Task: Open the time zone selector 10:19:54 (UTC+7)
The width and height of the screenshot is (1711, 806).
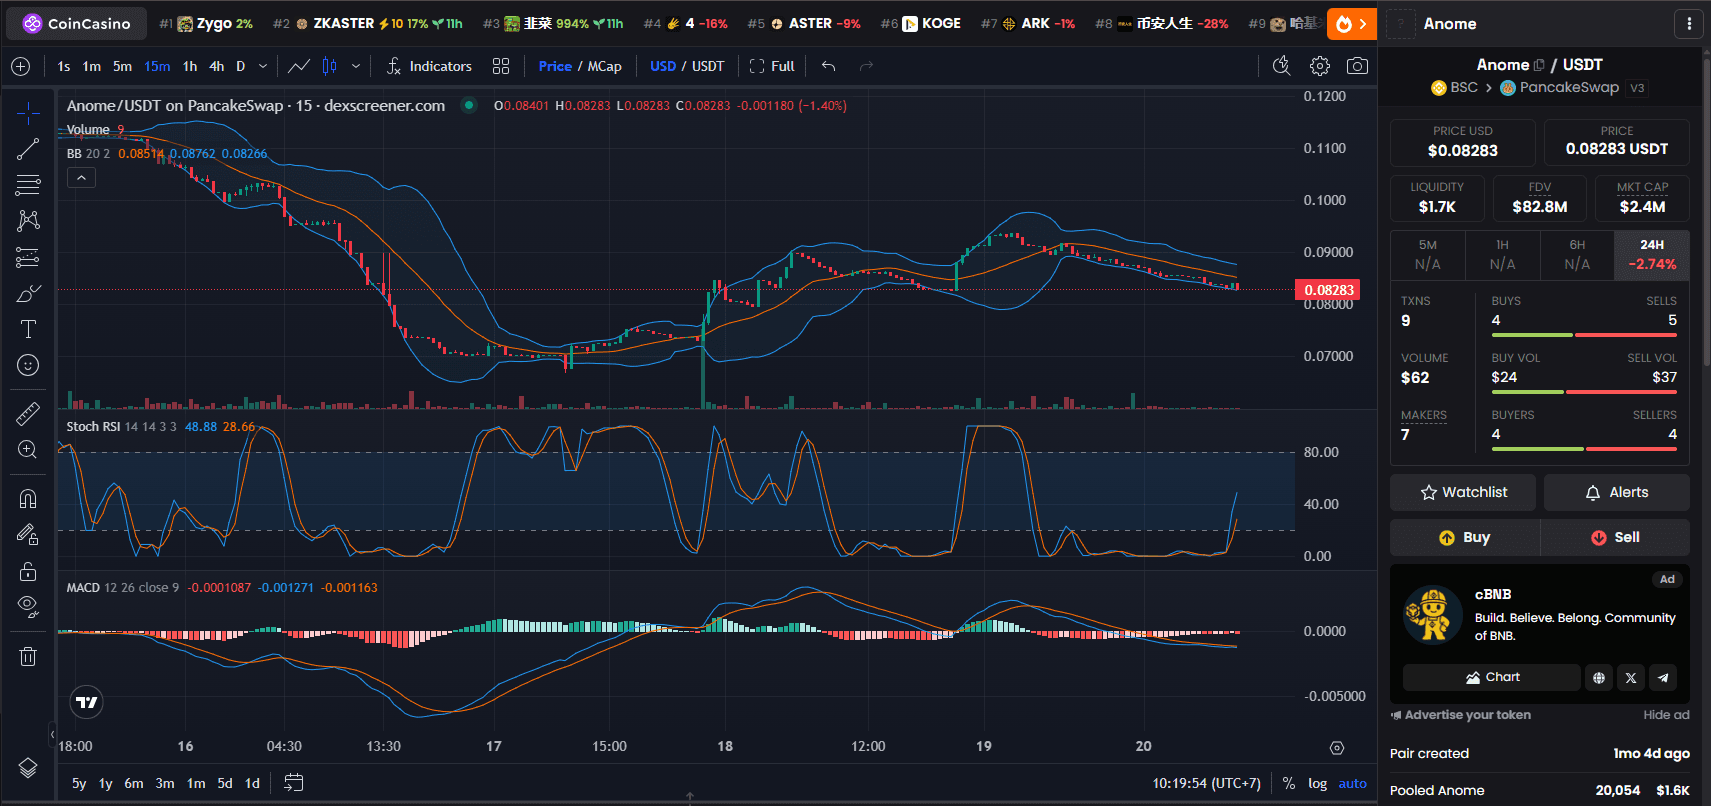Action: click(x=1206, y=783)
